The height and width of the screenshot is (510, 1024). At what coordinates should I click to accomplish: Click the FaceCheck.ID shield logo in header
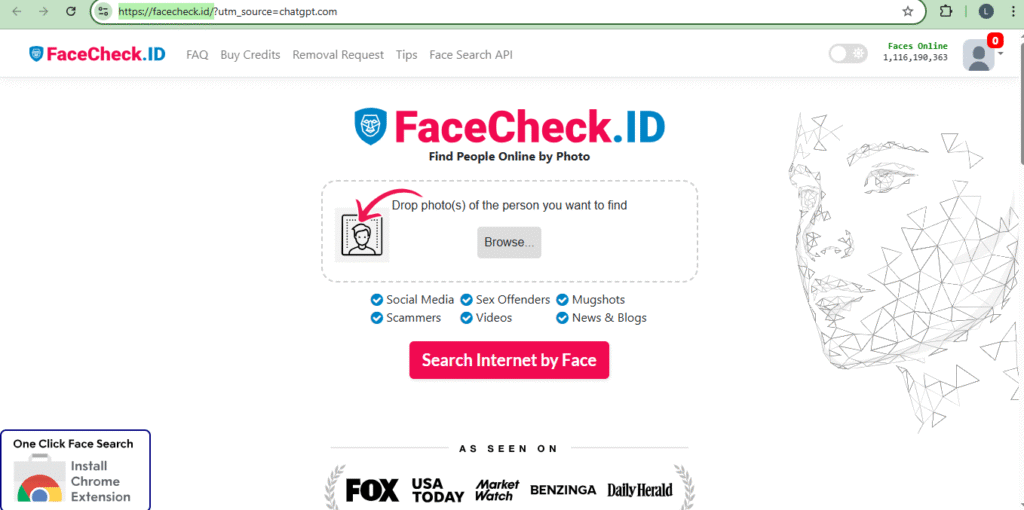[x=36, y=54]
